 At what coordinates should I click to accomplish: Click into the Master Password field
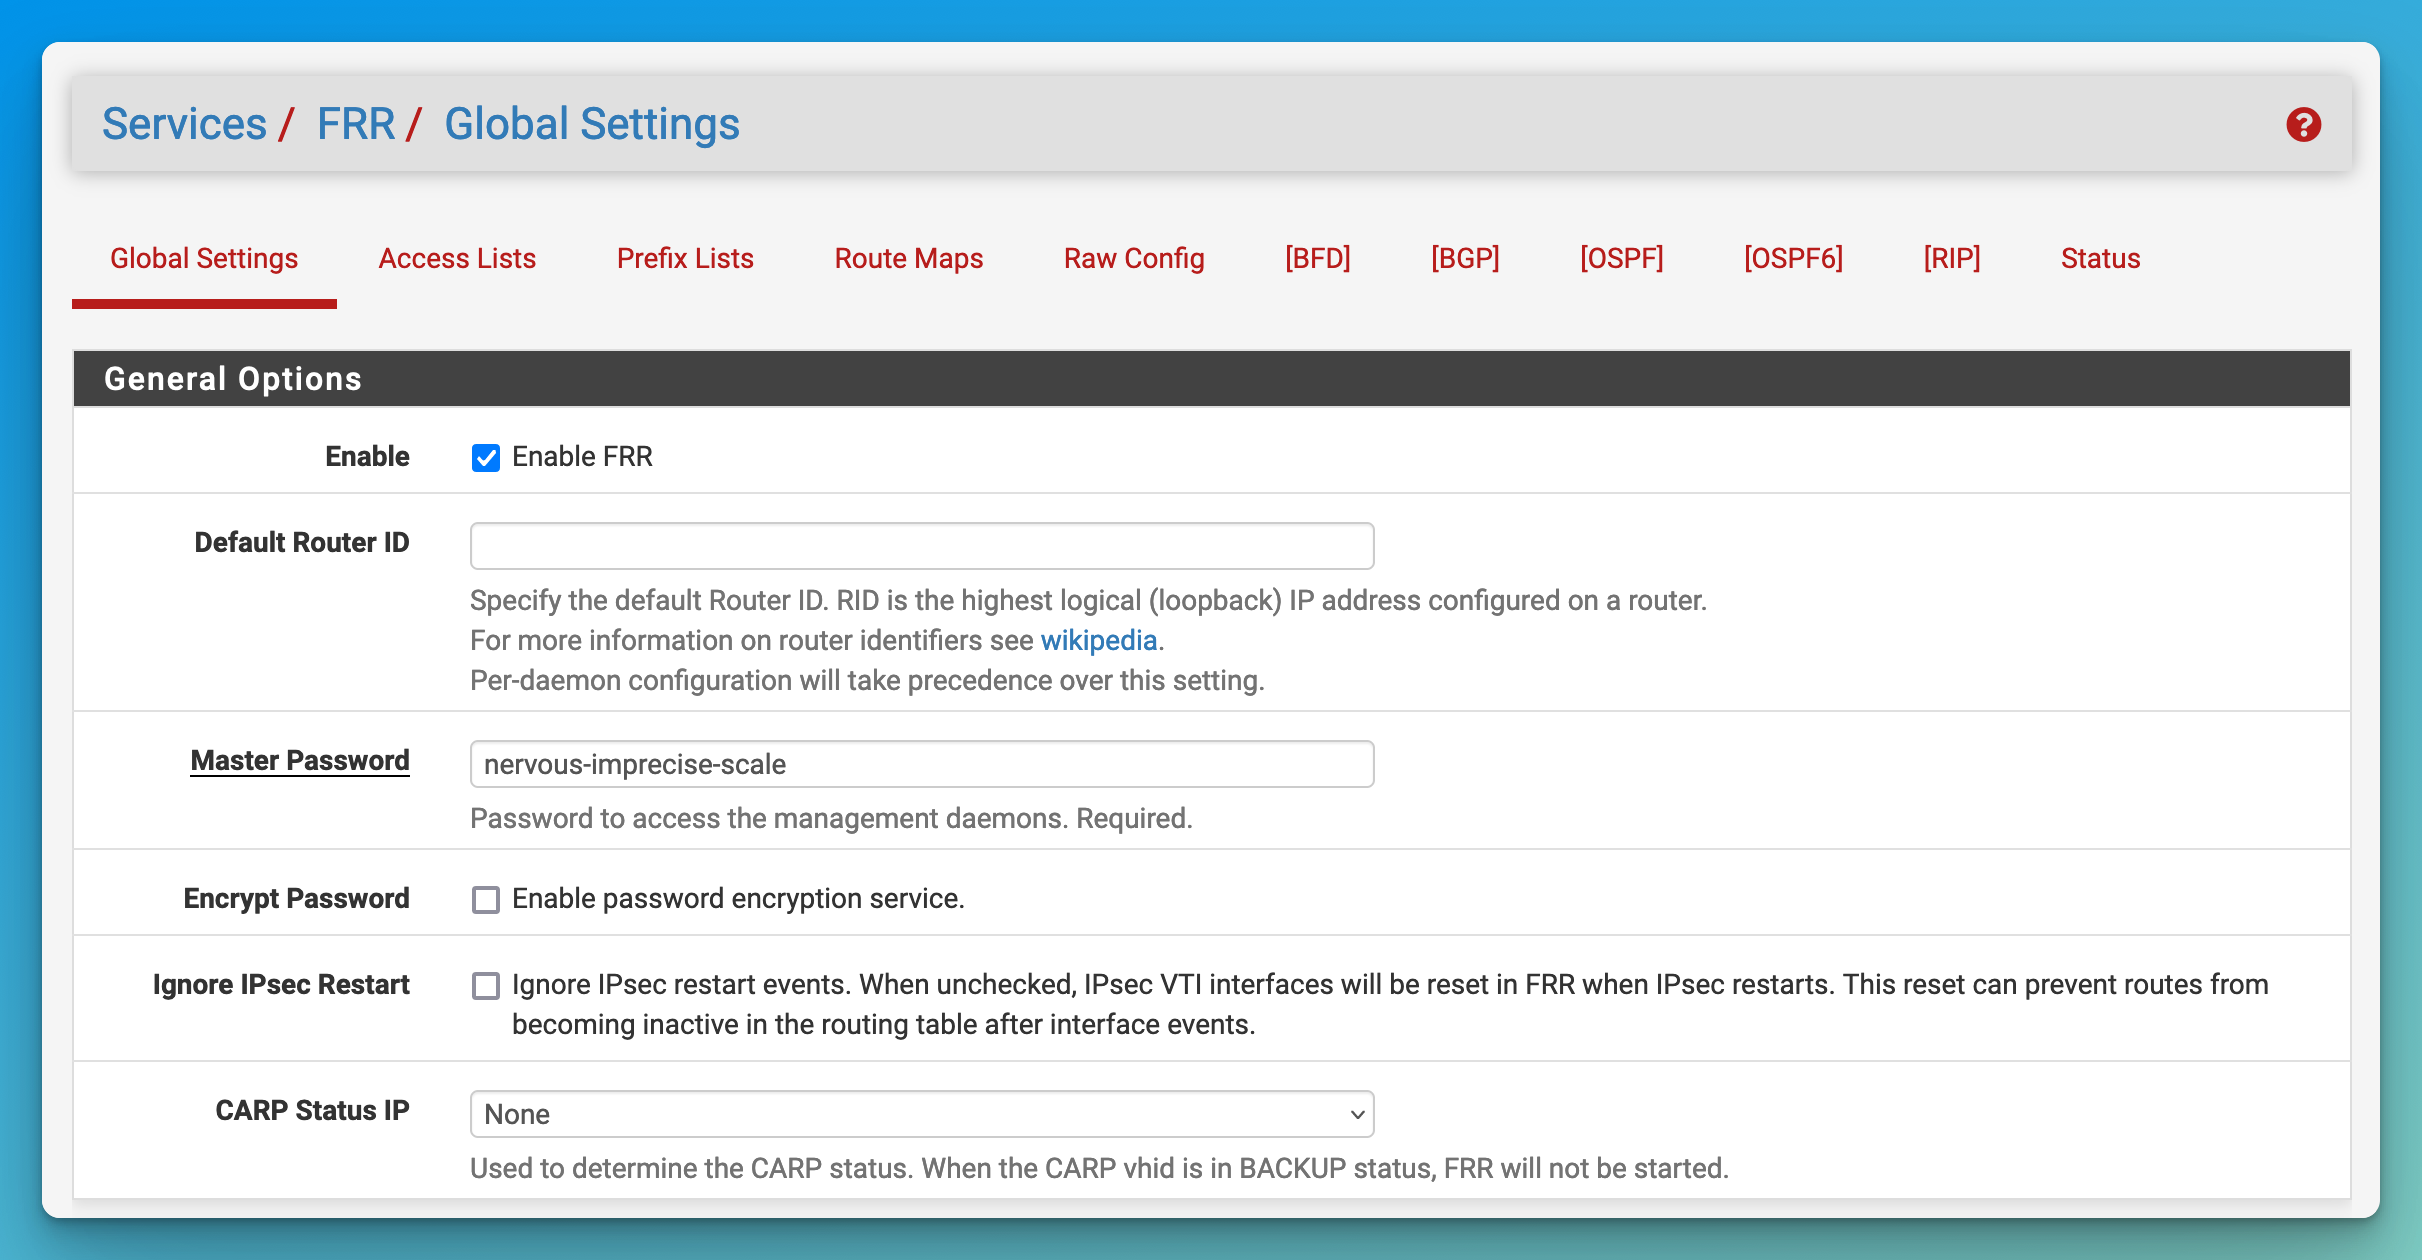coord(922,764)
